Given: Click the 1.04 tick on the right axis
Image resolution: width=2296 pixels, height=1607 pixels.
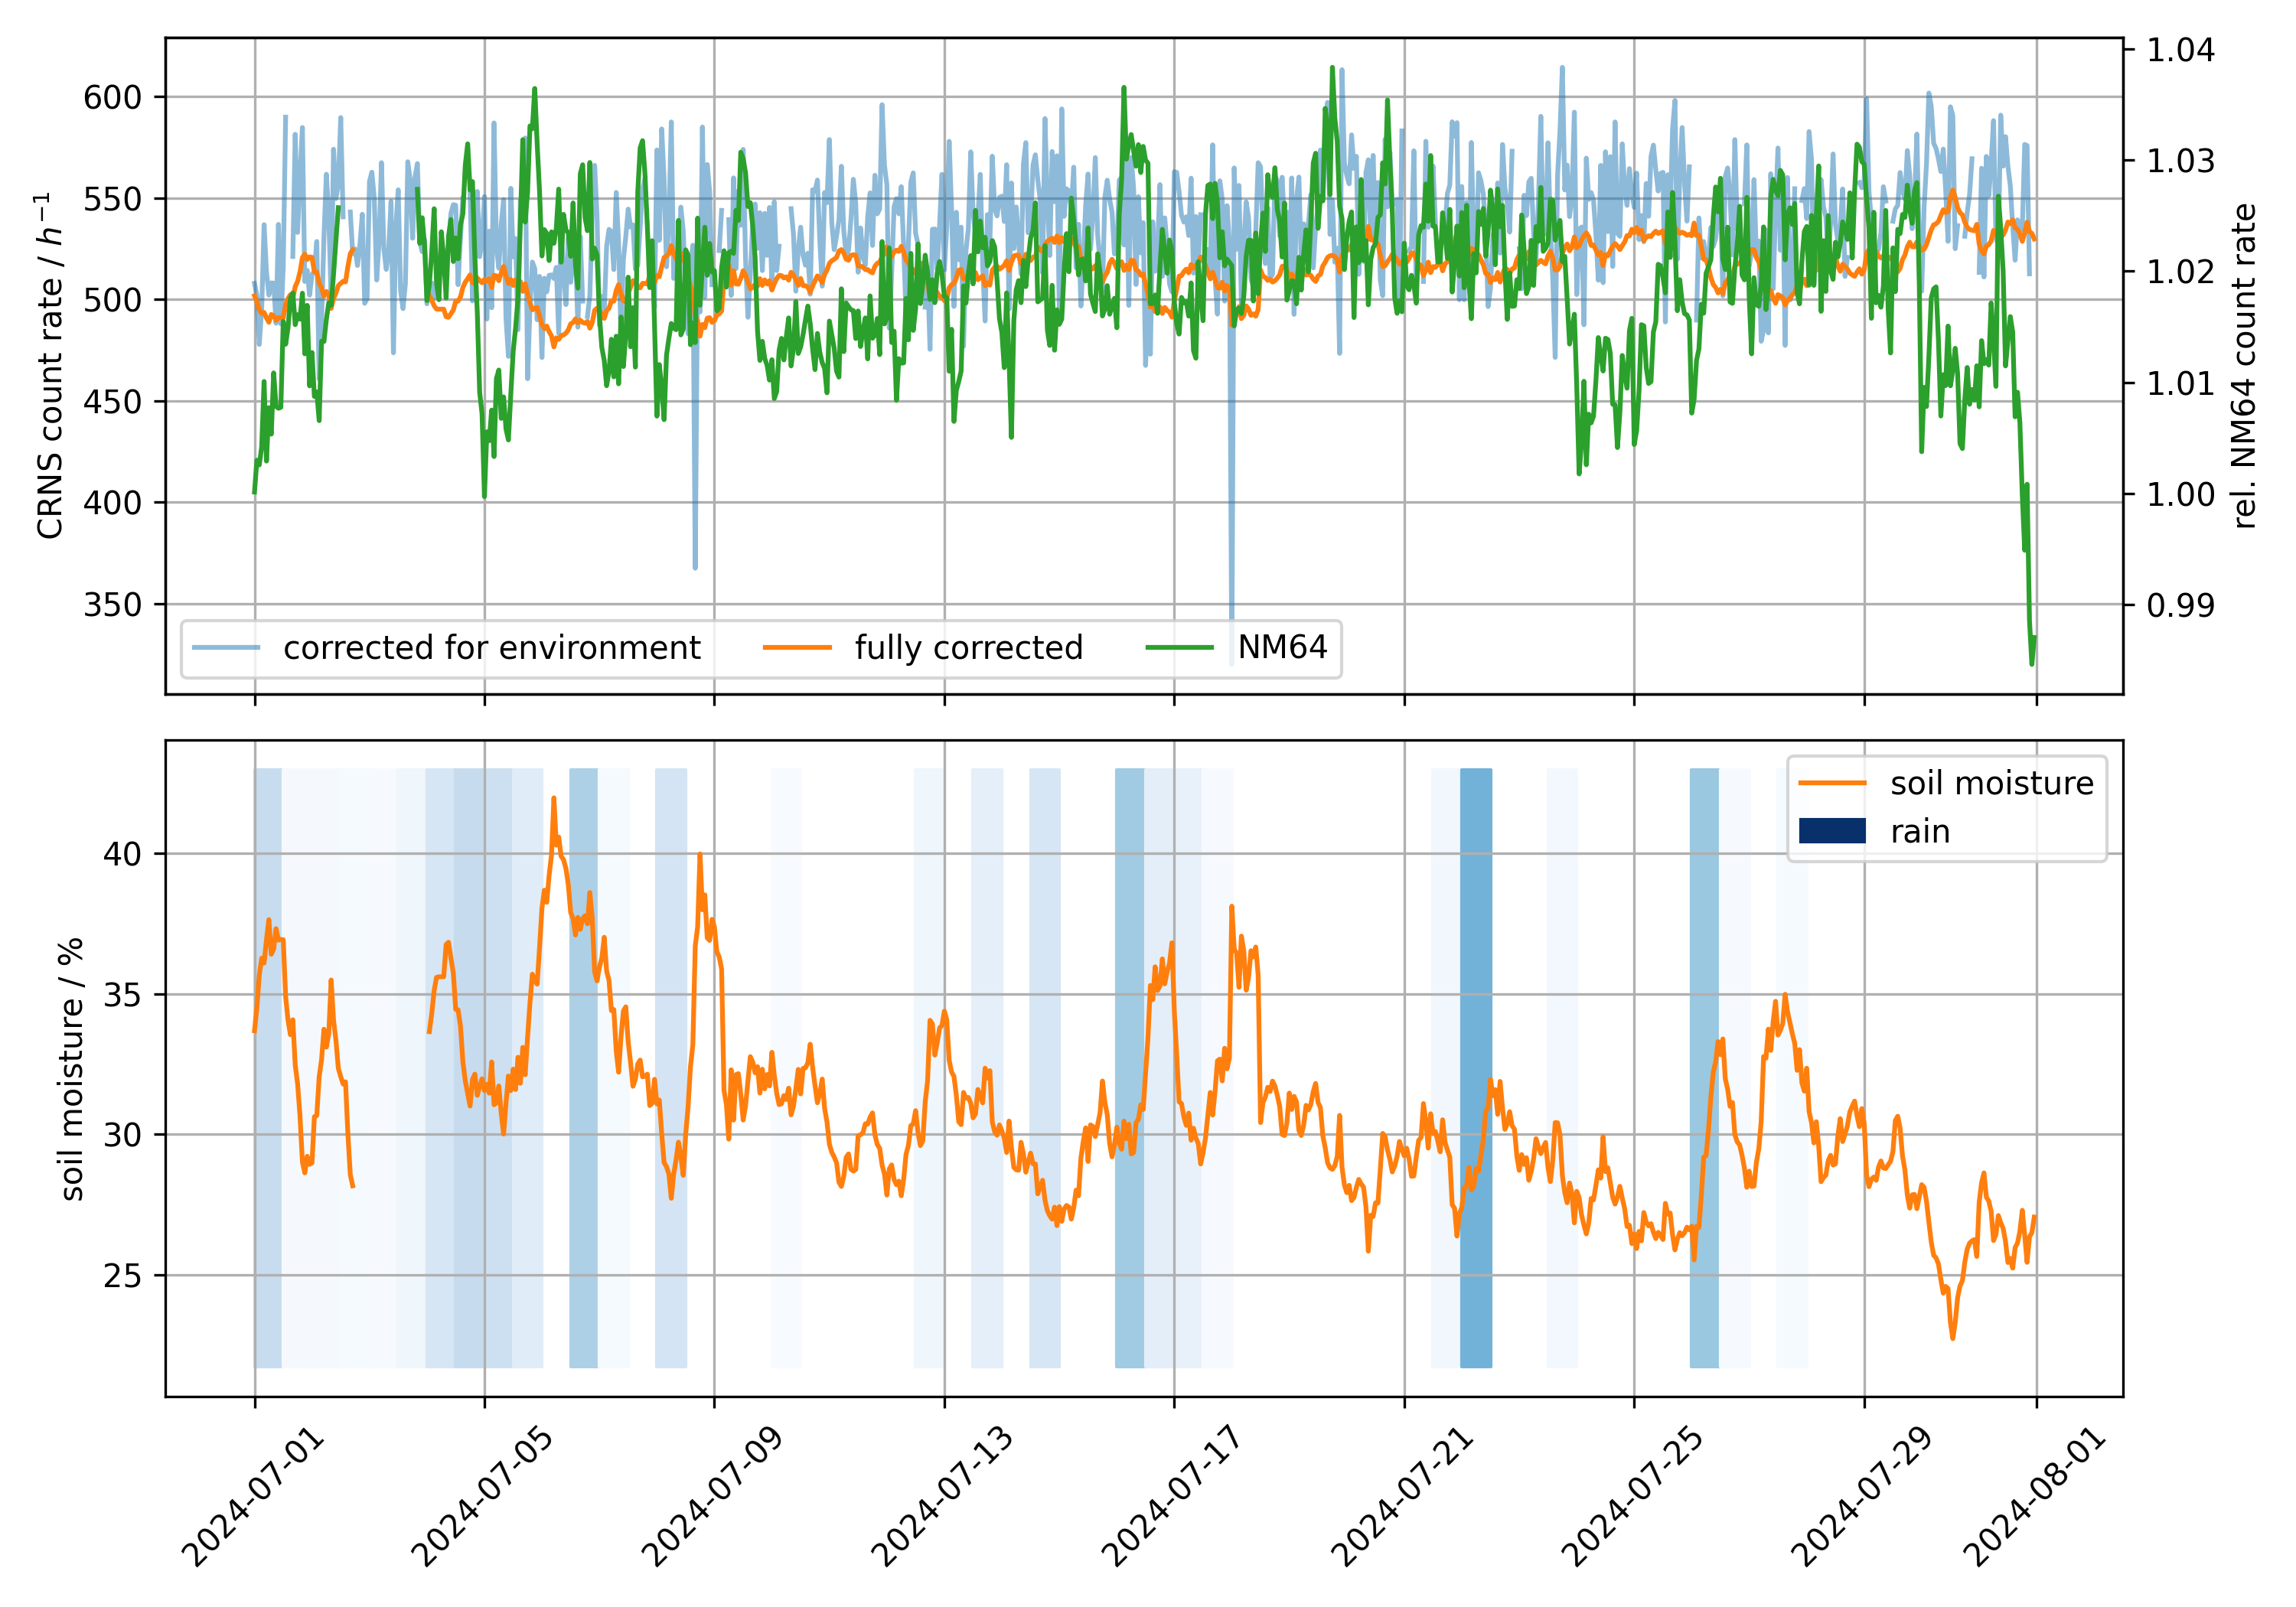Looking at the screenshot, I should coord(2180,50).
